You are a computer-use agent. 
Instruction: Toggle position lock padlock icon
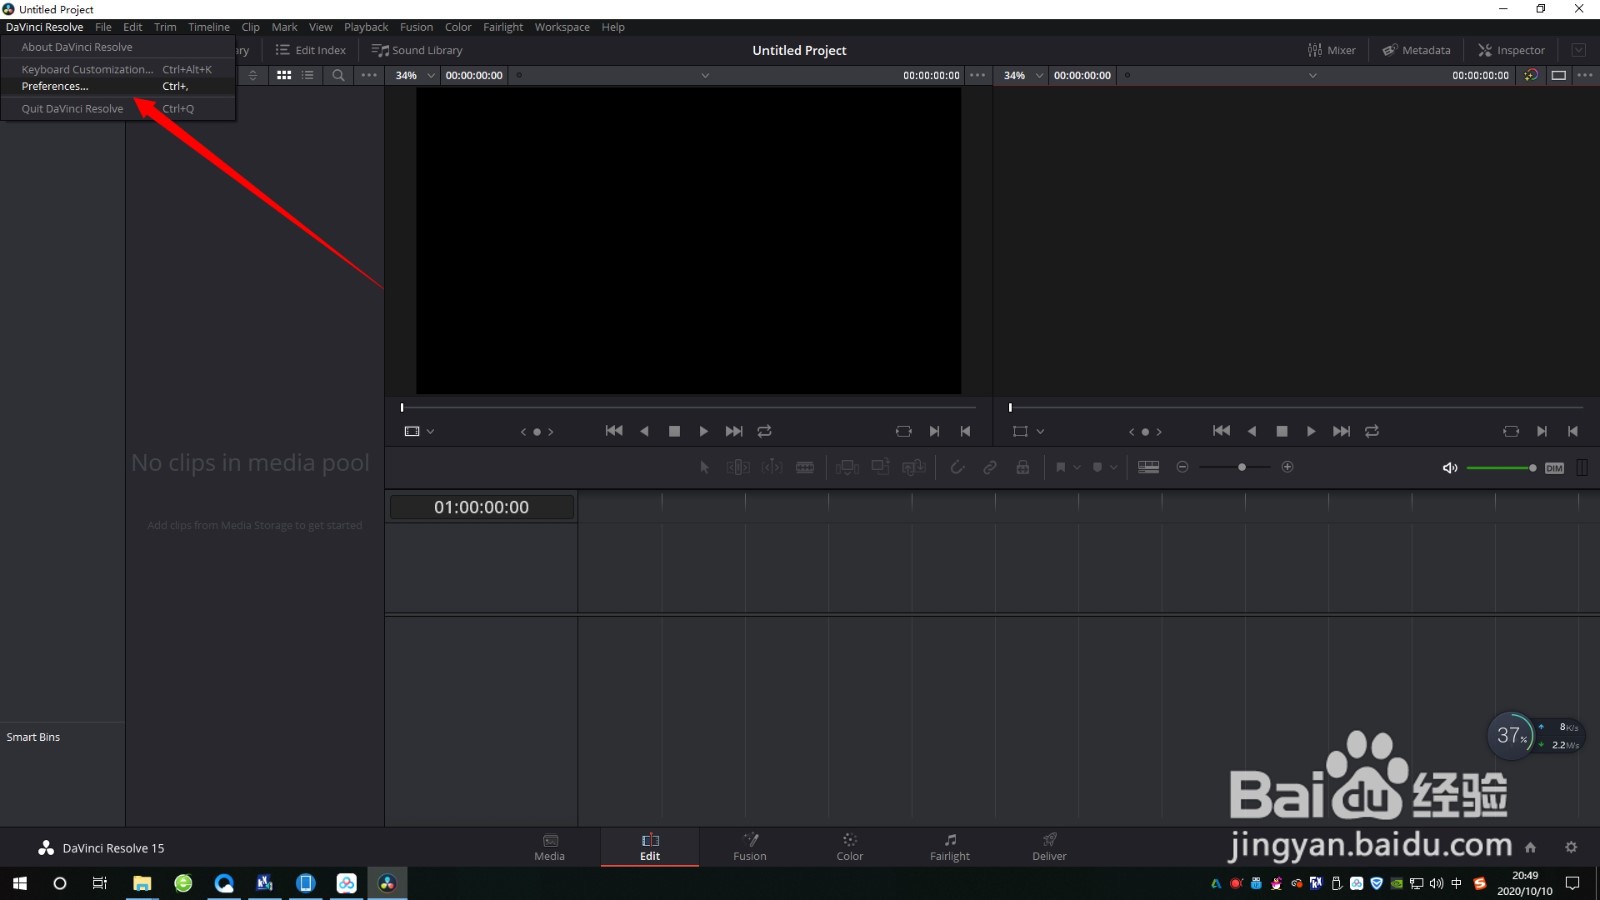[1023, 467]
